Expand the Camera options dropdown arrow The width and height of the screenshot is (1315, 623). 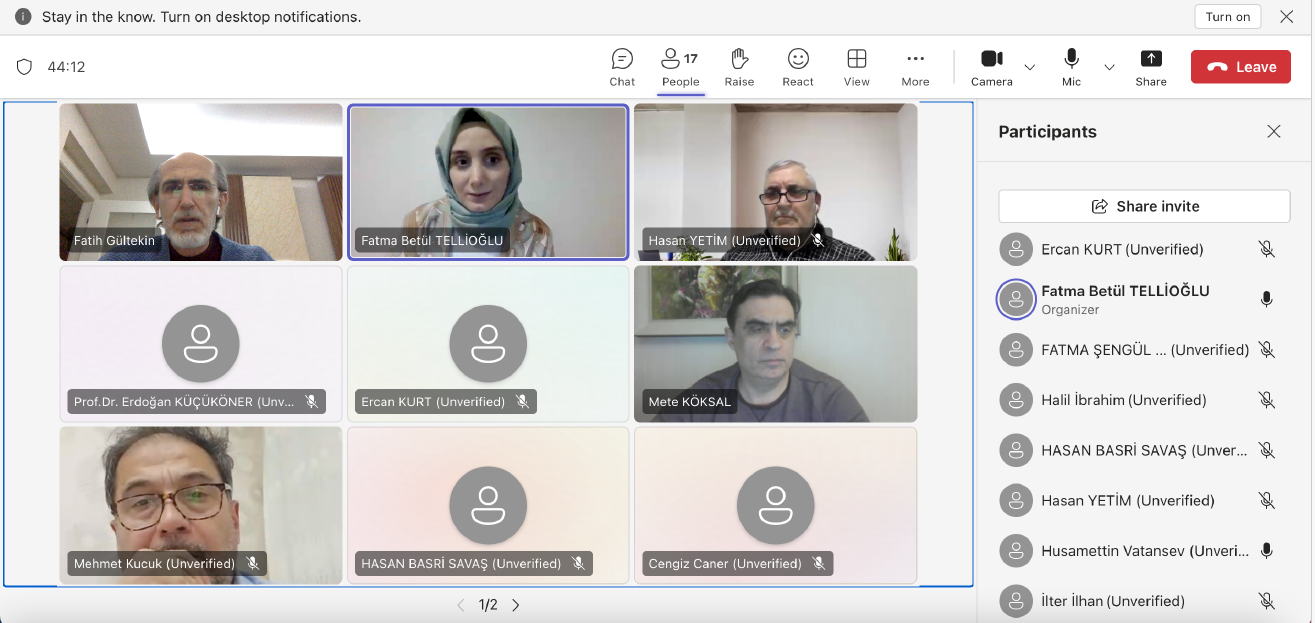(1030, 67)
